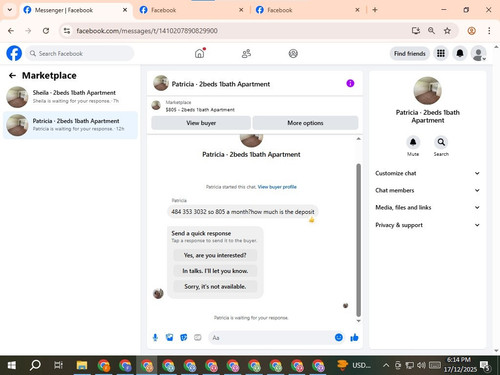Click the chat vertical scrollbar

pyautogui.click(x=358, y=240)
